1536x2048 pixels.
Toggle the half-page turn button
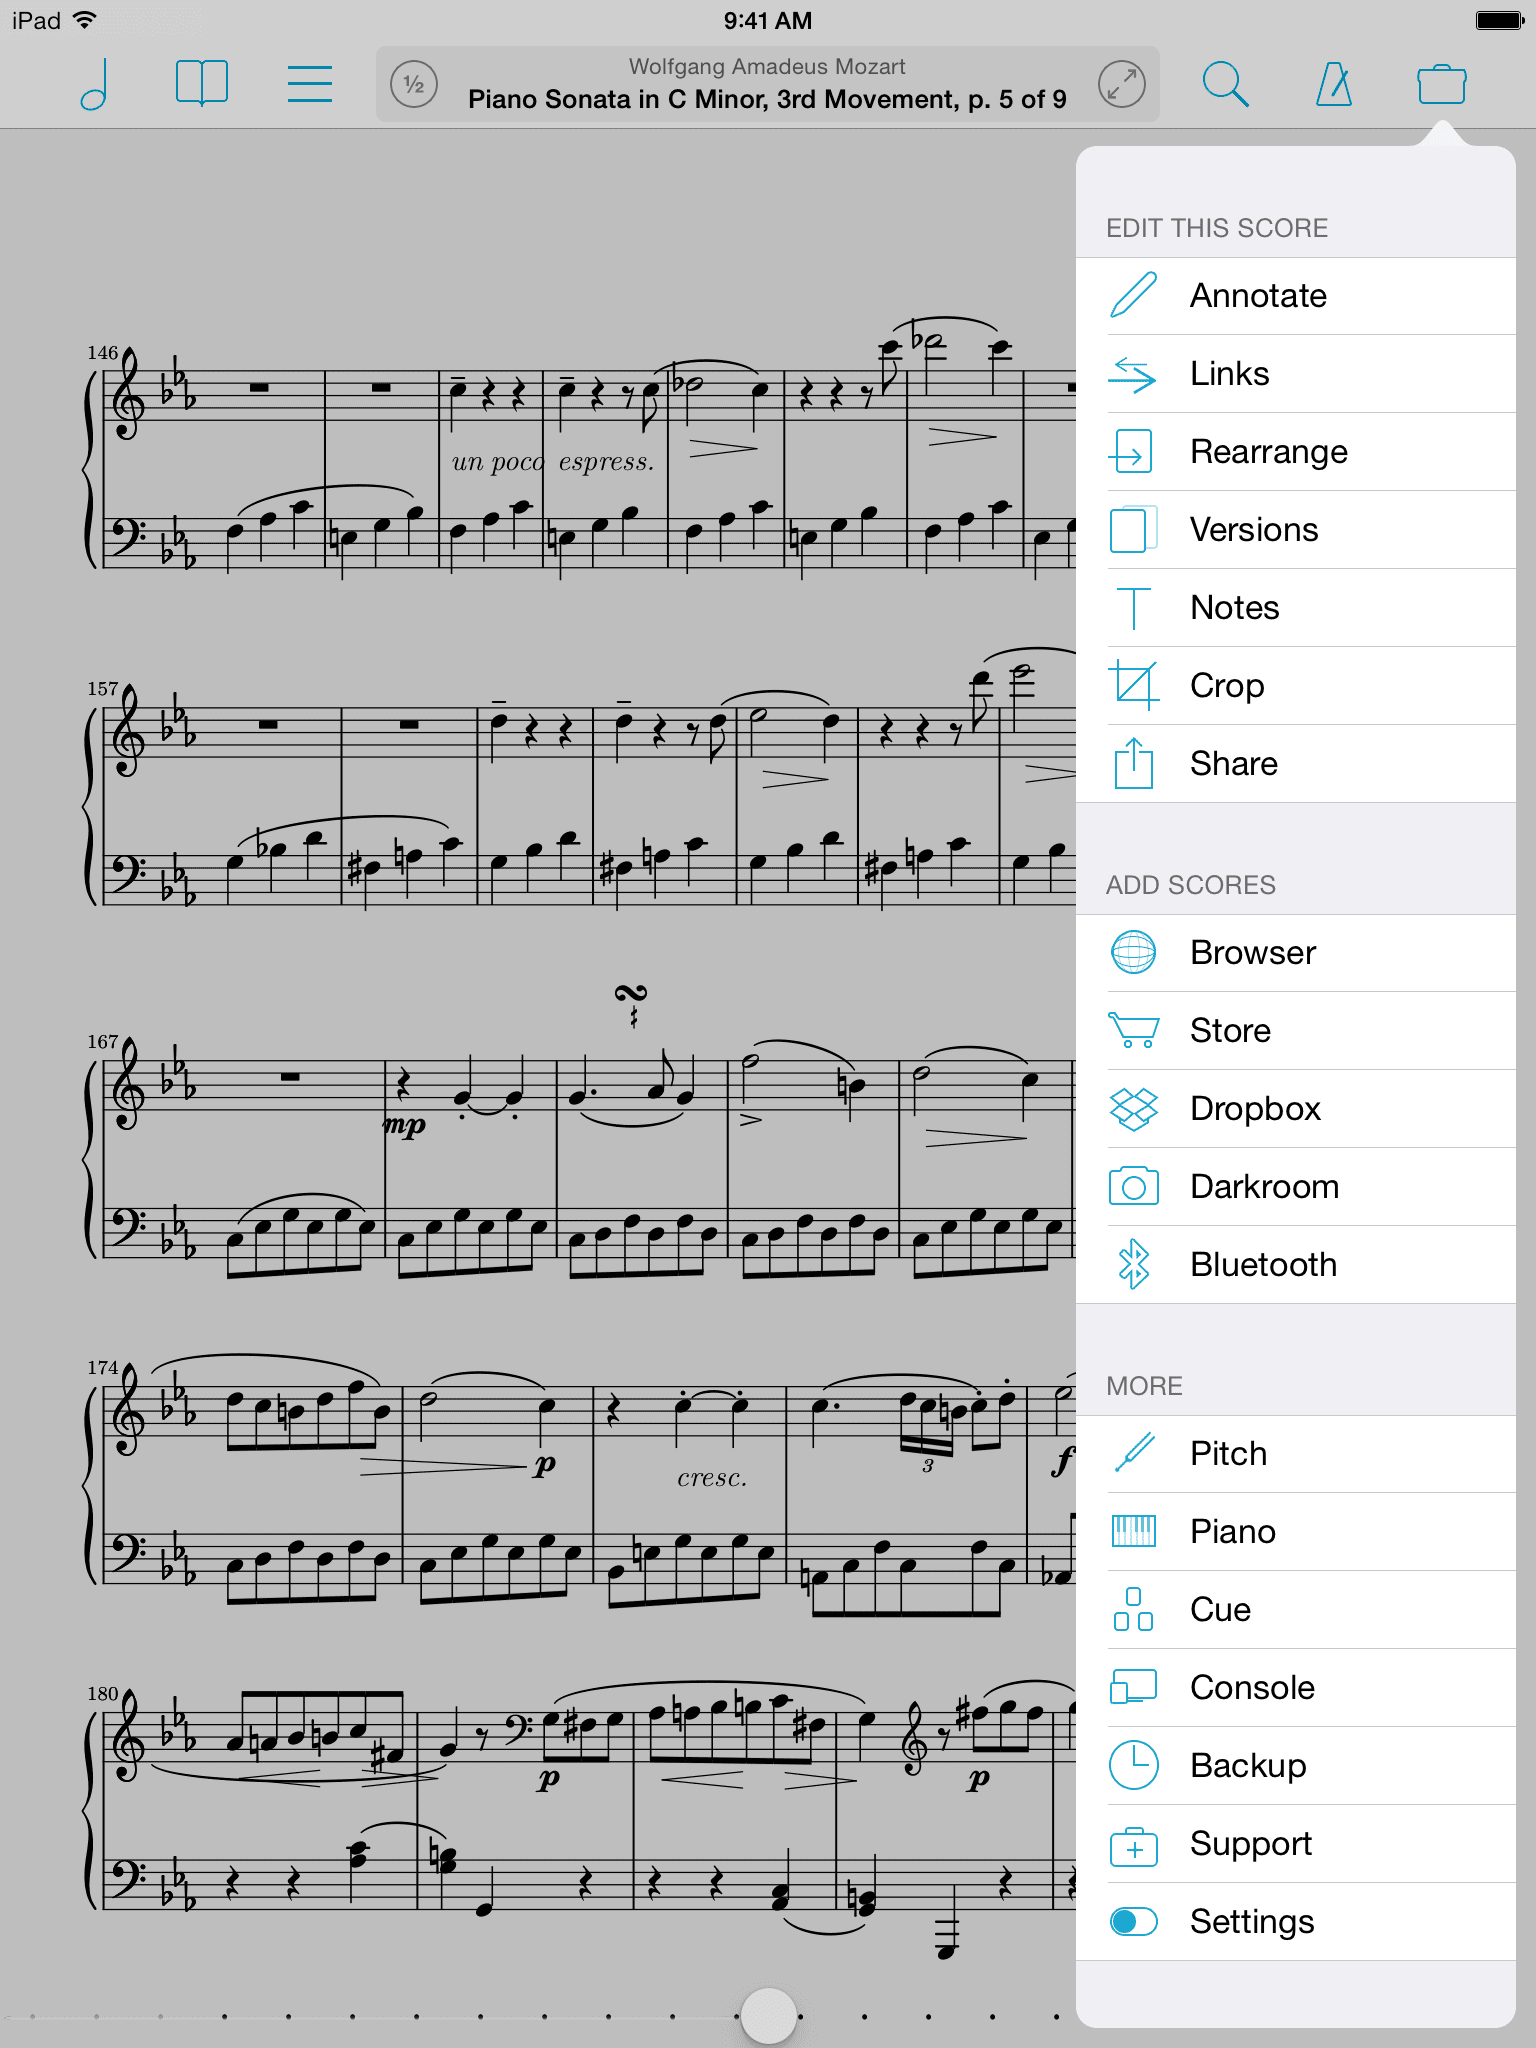pyautogui.click(x=414, y=84)
